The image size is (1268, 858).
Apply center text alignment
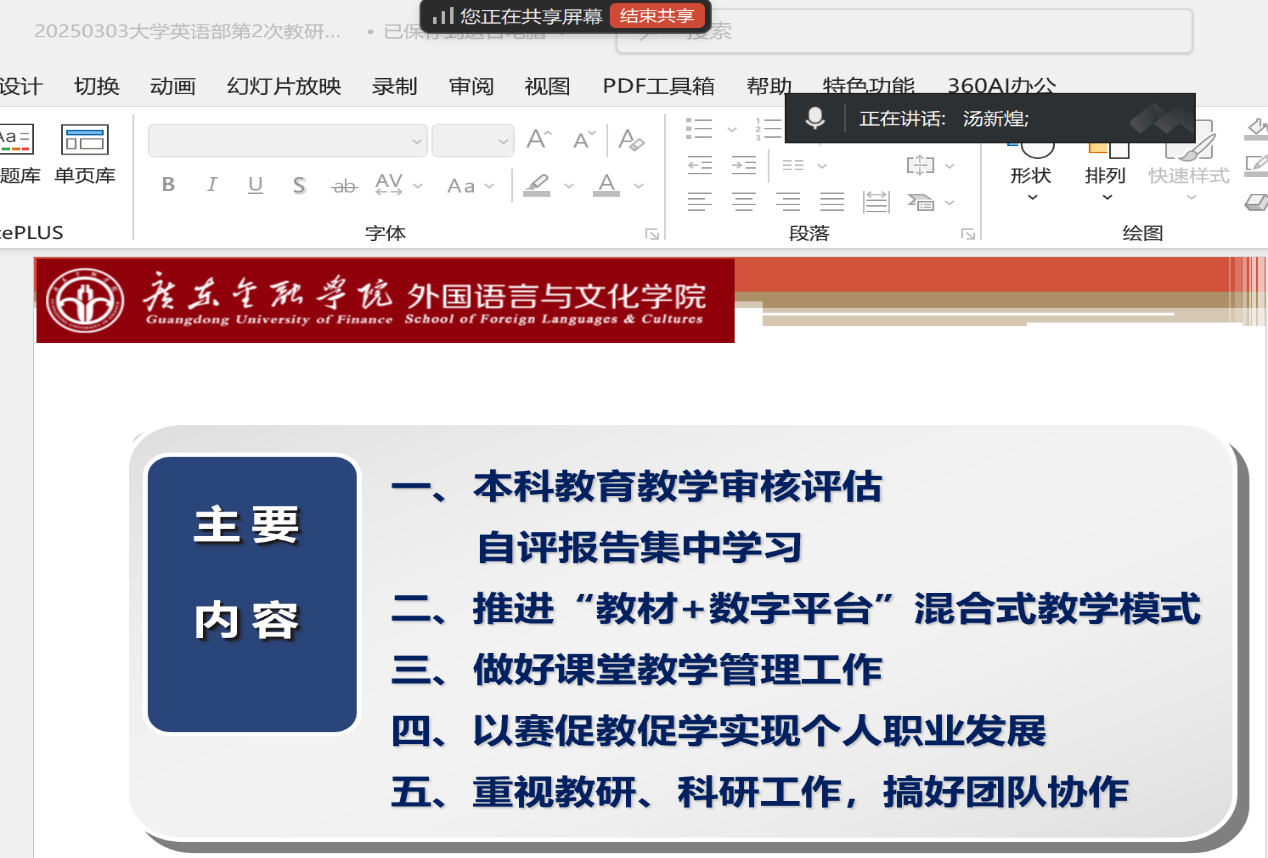743,202
